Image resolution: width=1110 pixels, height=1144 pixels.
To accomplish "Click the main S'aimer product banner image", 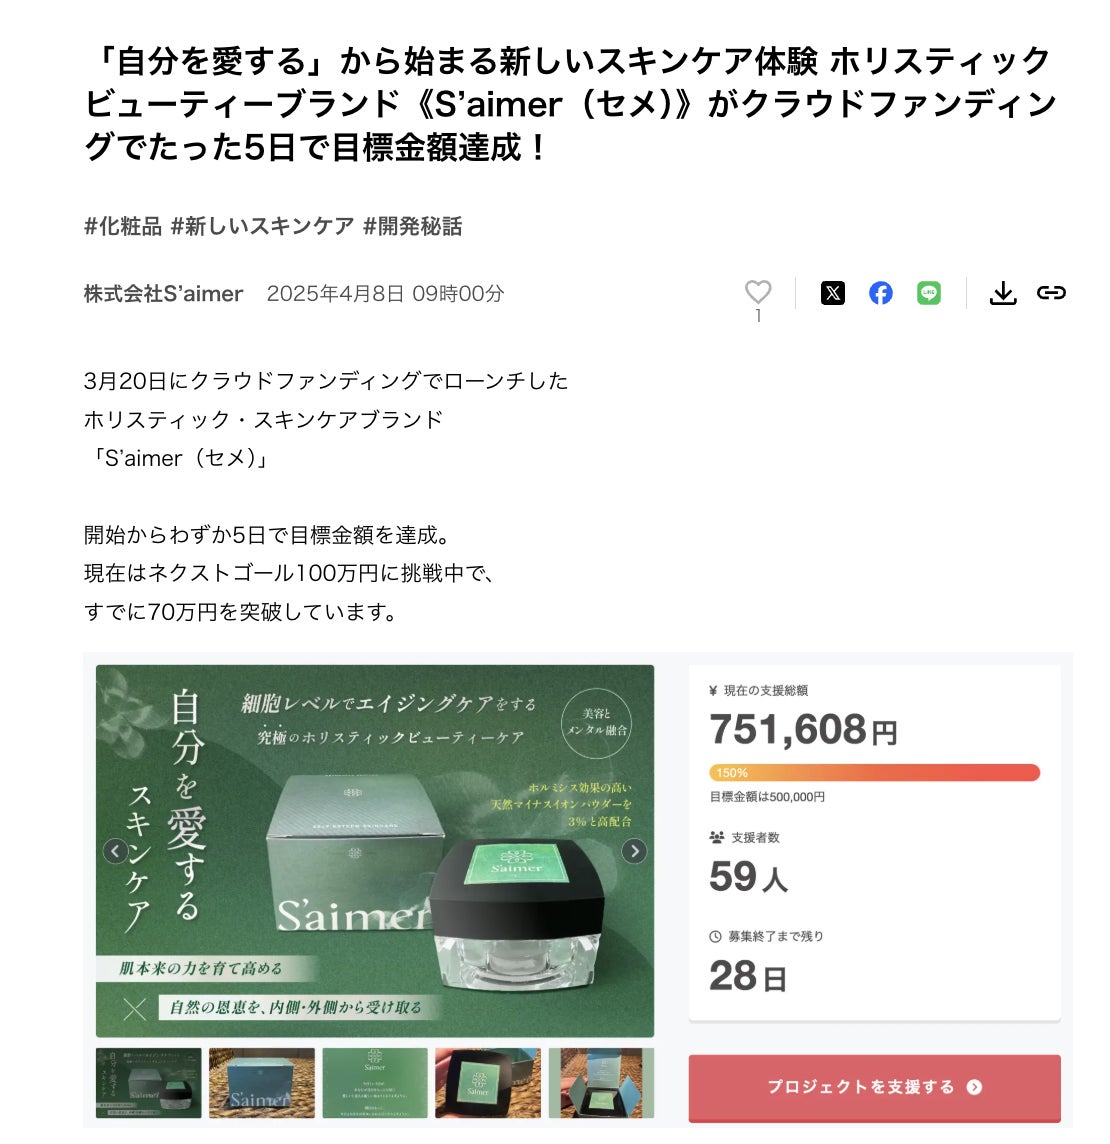I will 374,851.
